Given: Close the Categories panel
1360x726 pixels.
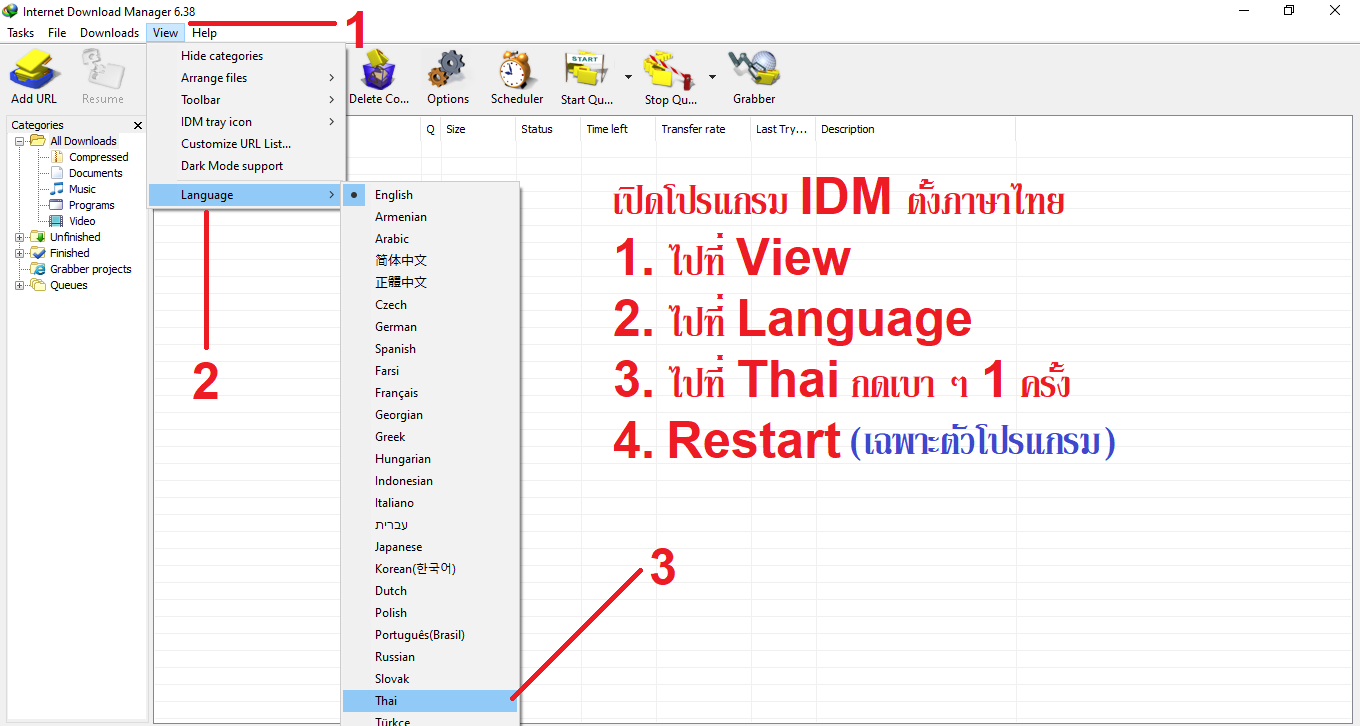Looking at the screenshot, I should (x=139, y=126).
